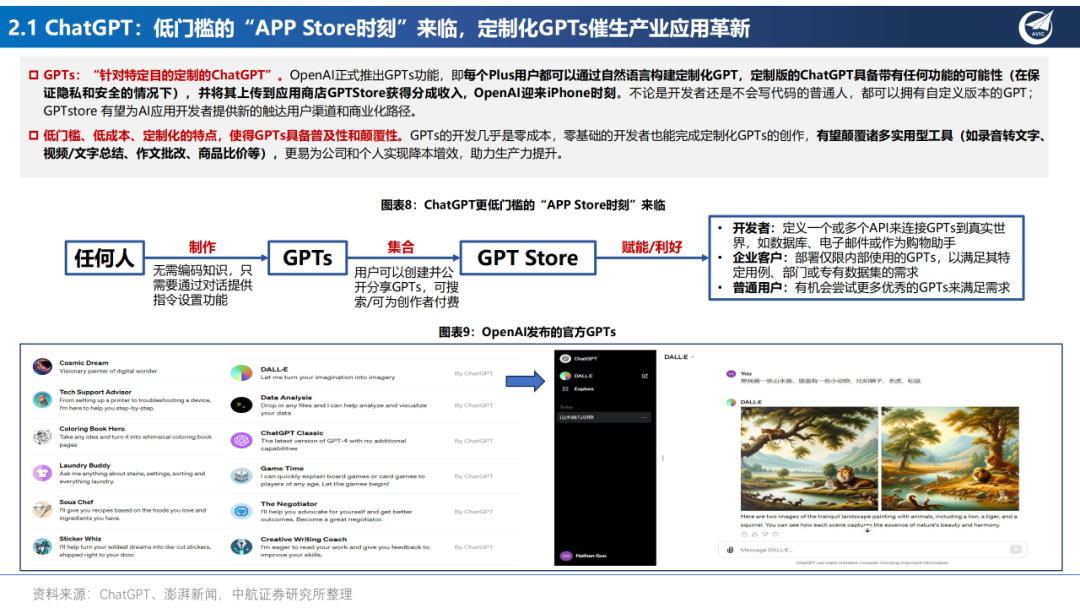Viewport: 1080px width, 608px height.
Task: Click the Tech Support Advisor avatar icon
Action: pos(42,399)
